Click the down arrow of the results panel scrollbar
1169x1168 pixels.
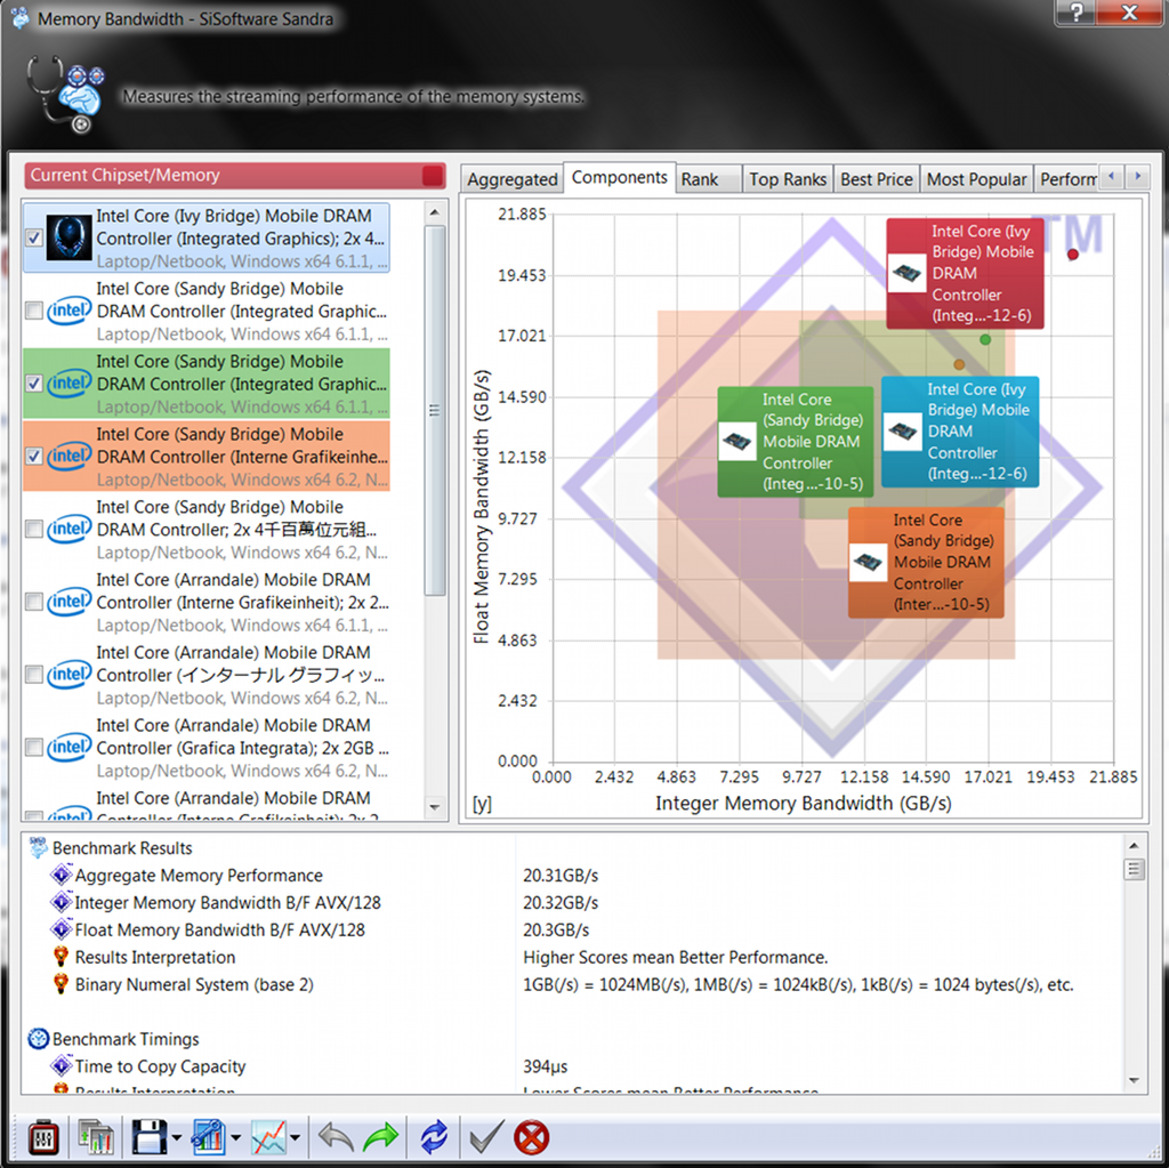coord(1134,1081)
